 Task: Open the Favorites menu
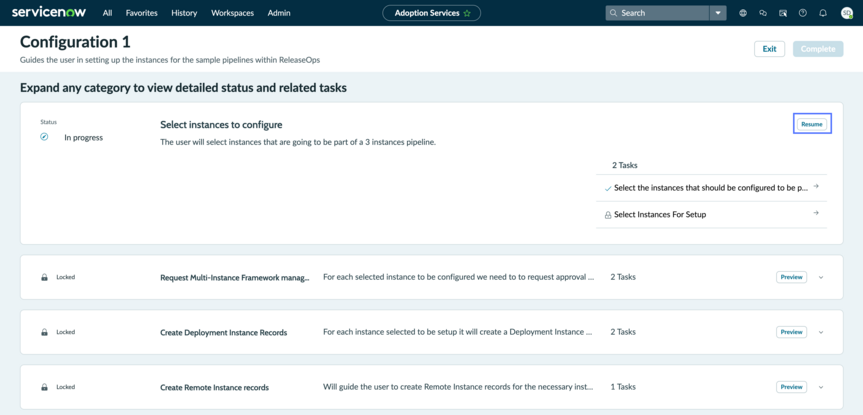(141, 13)
